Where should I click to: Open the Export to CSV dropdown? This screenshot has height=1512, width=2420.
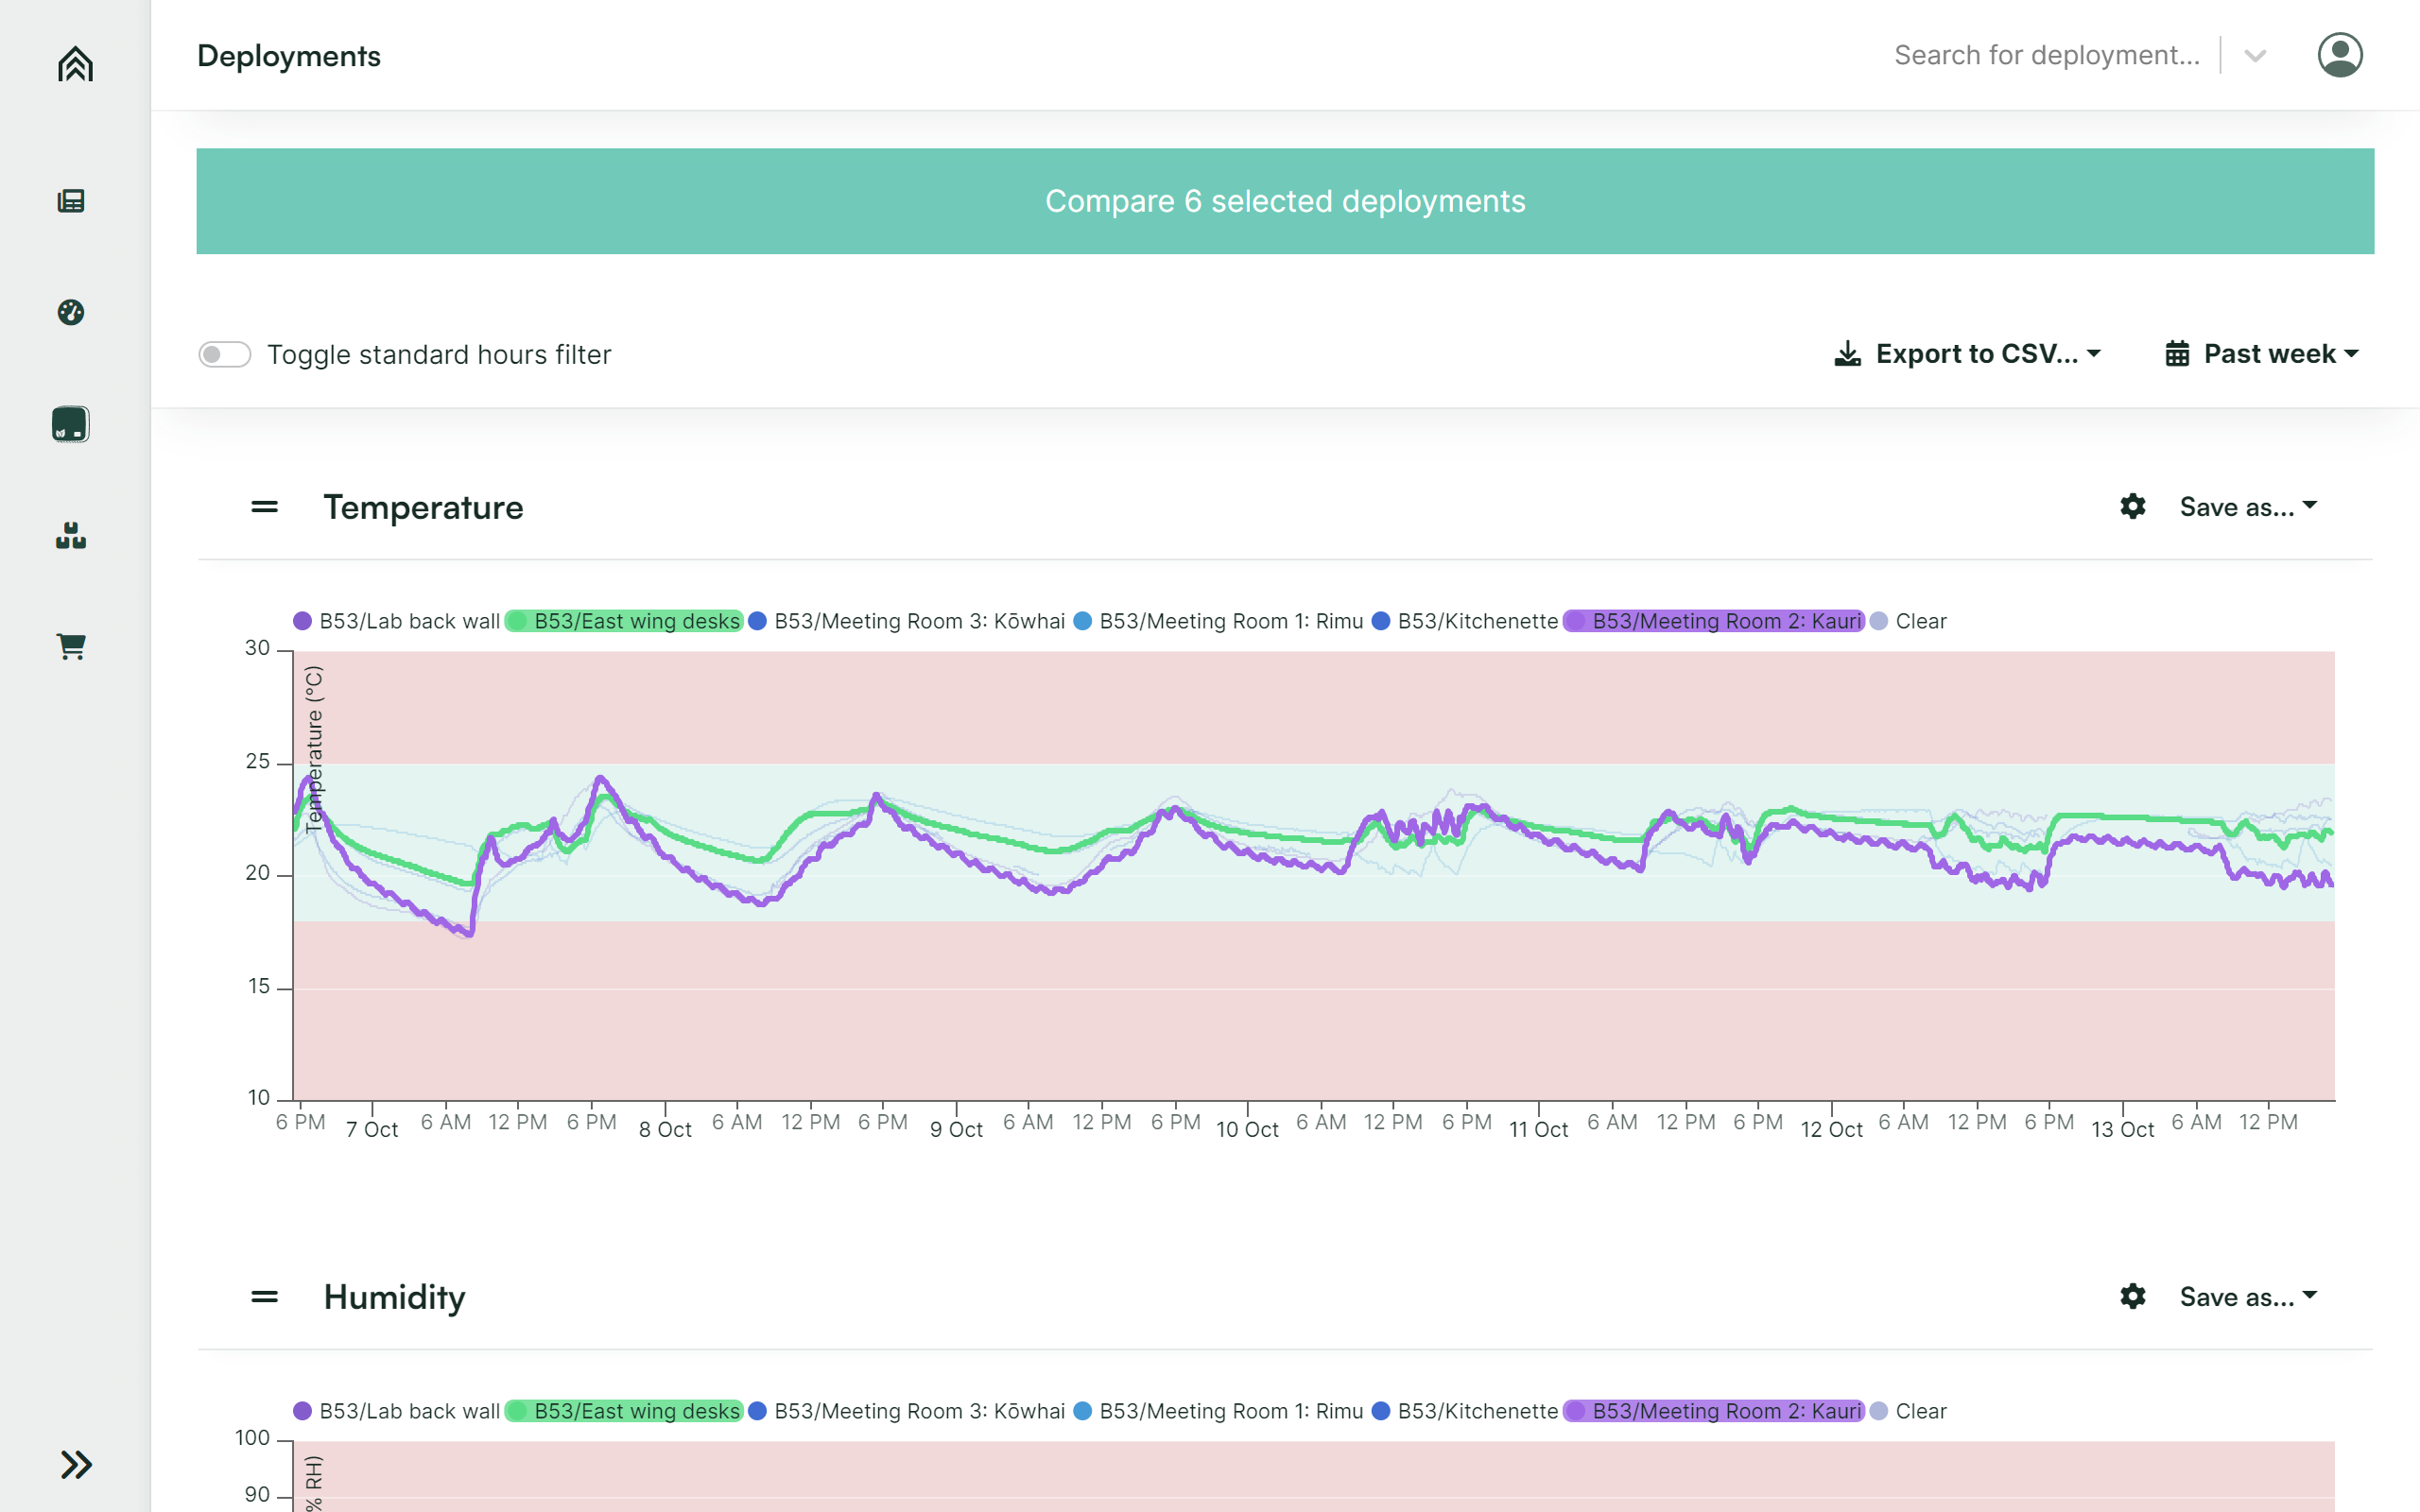[1967, 354]
